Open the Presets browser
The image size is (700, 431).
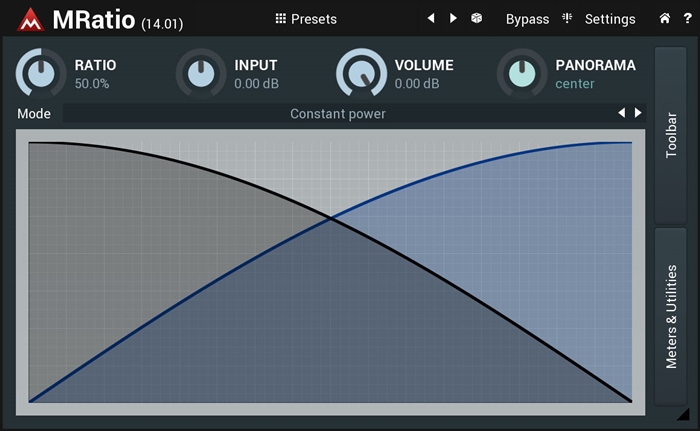coord(306,19)
